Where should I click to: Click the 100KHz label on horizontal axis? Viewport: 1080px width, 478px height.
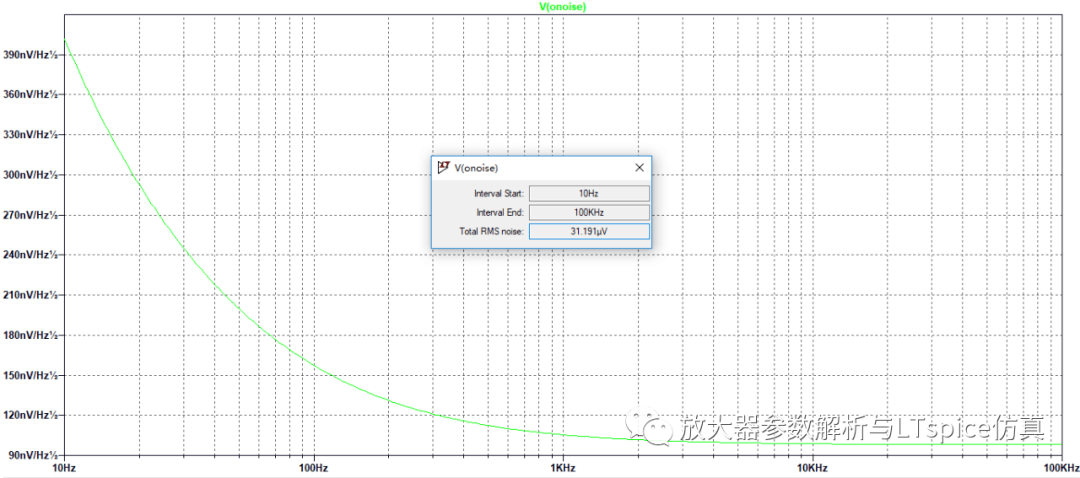(1059, 468)
